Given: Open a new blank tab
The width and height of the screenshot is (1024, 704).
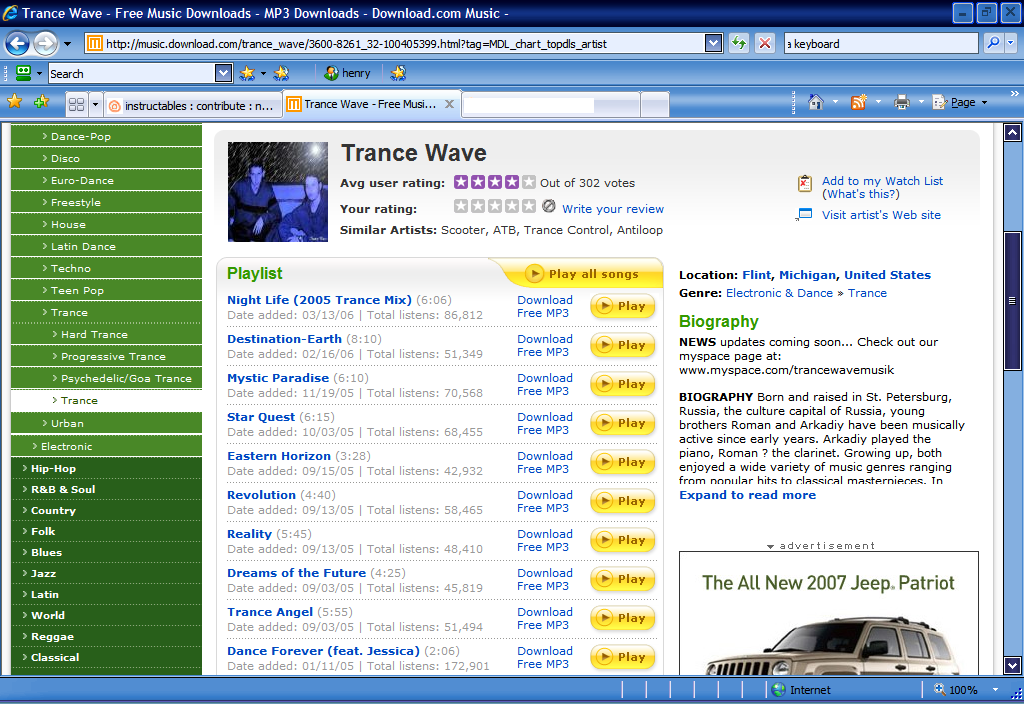Looking at the screenshot, I should [655, 104].
